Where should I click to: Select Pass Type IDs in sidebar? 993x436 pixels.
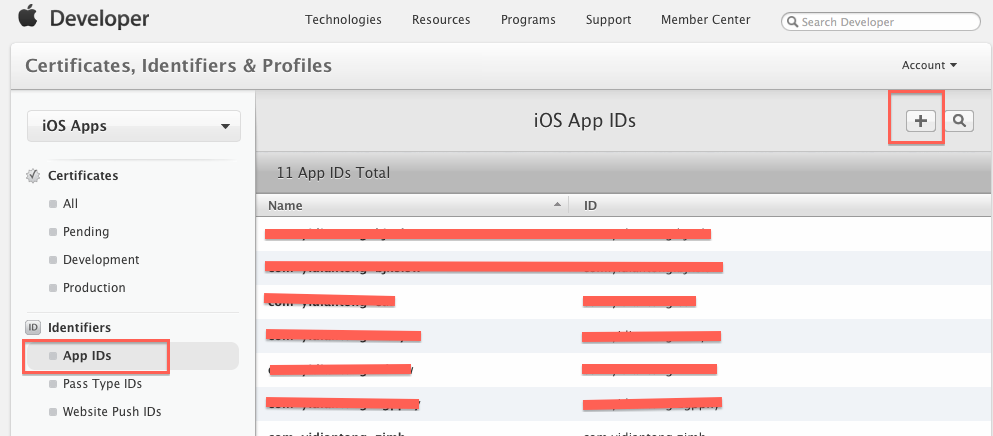pyautogui.click(x=102, y=384)
